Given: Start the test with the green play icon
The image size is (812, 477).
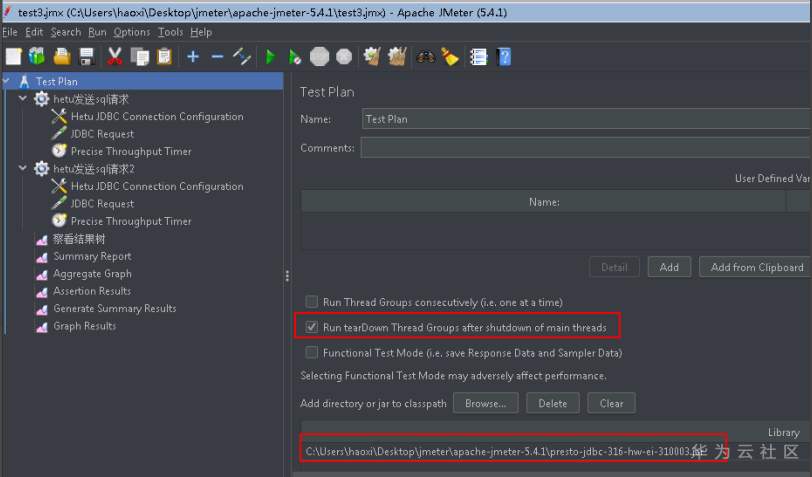Looking at the screenshot, I should 270,56.
